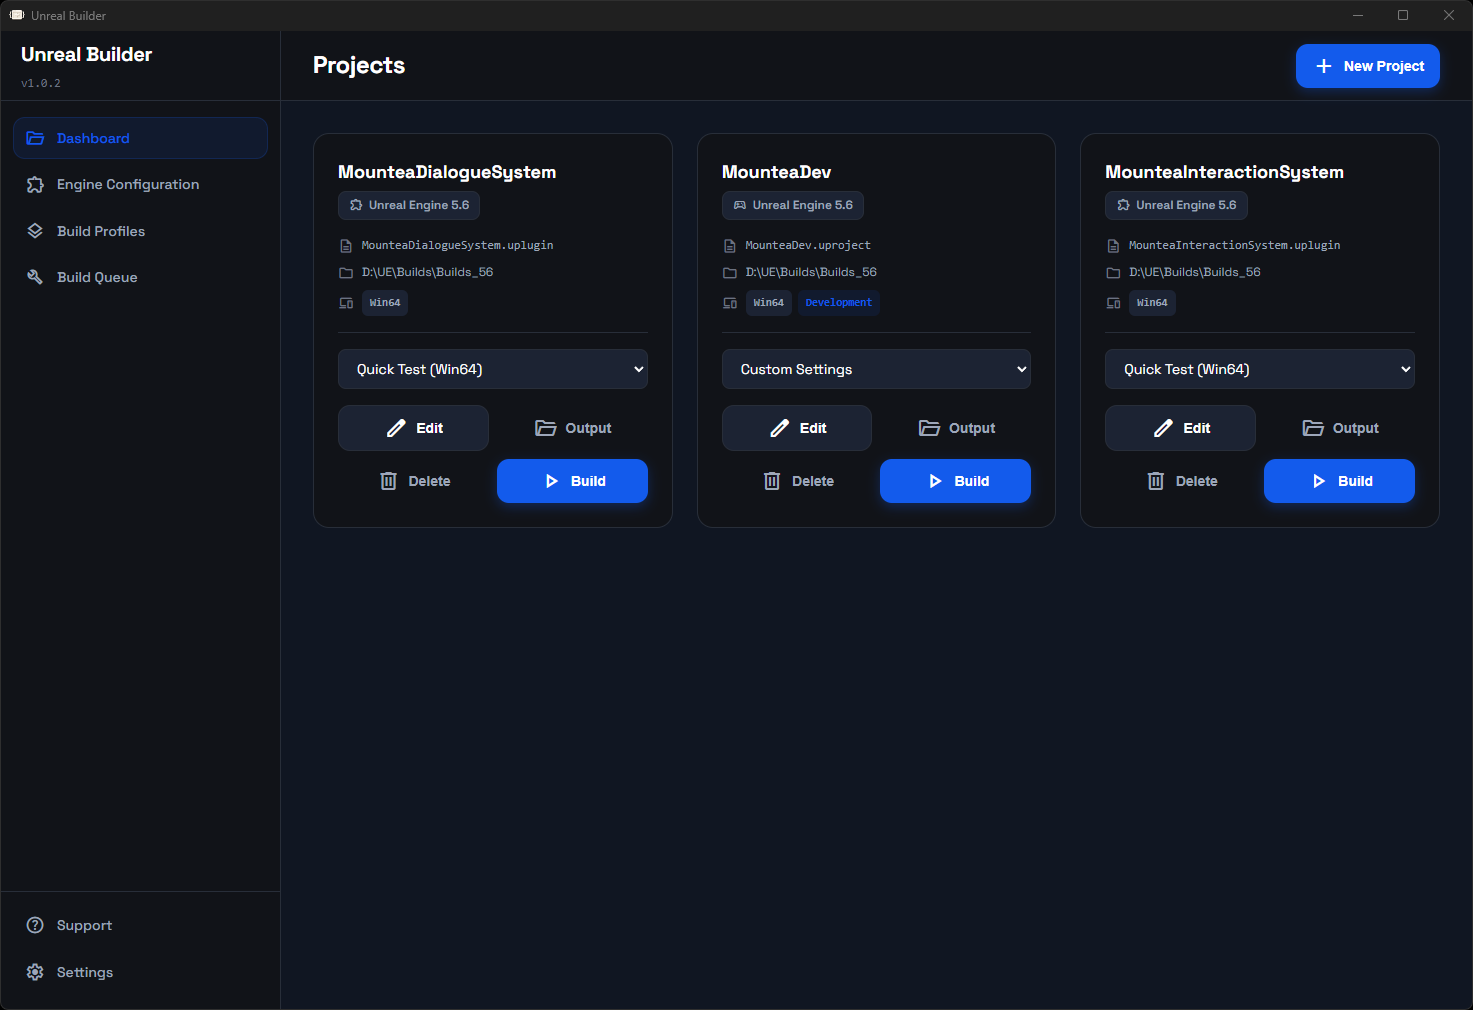
Task: Open profile dropdown for MounteaInteractionSystem
Action: point(1260,369)
